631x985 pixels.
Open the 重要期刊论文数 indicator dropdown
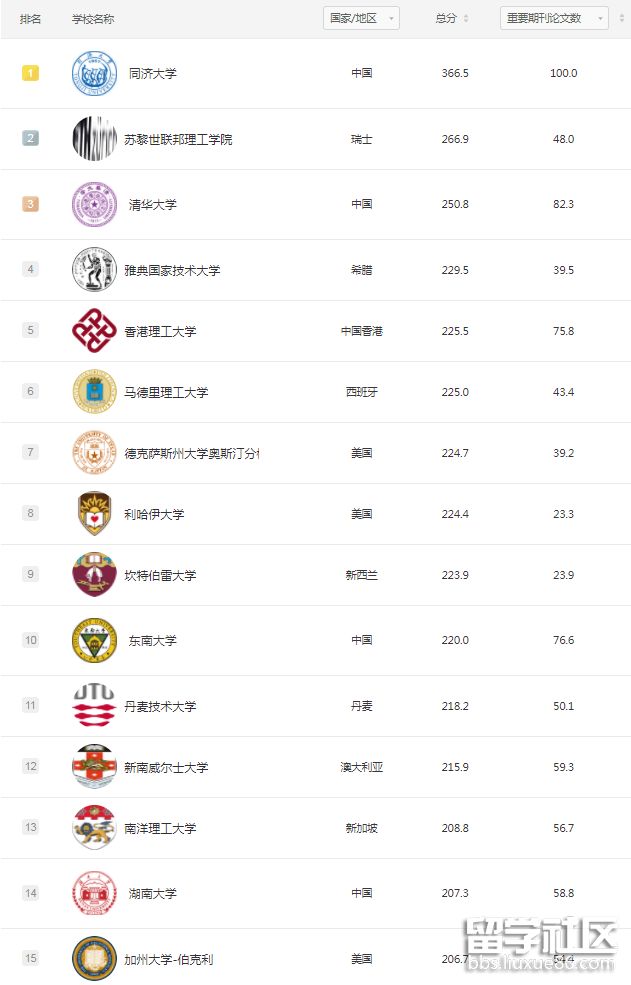tap(554, 18)
